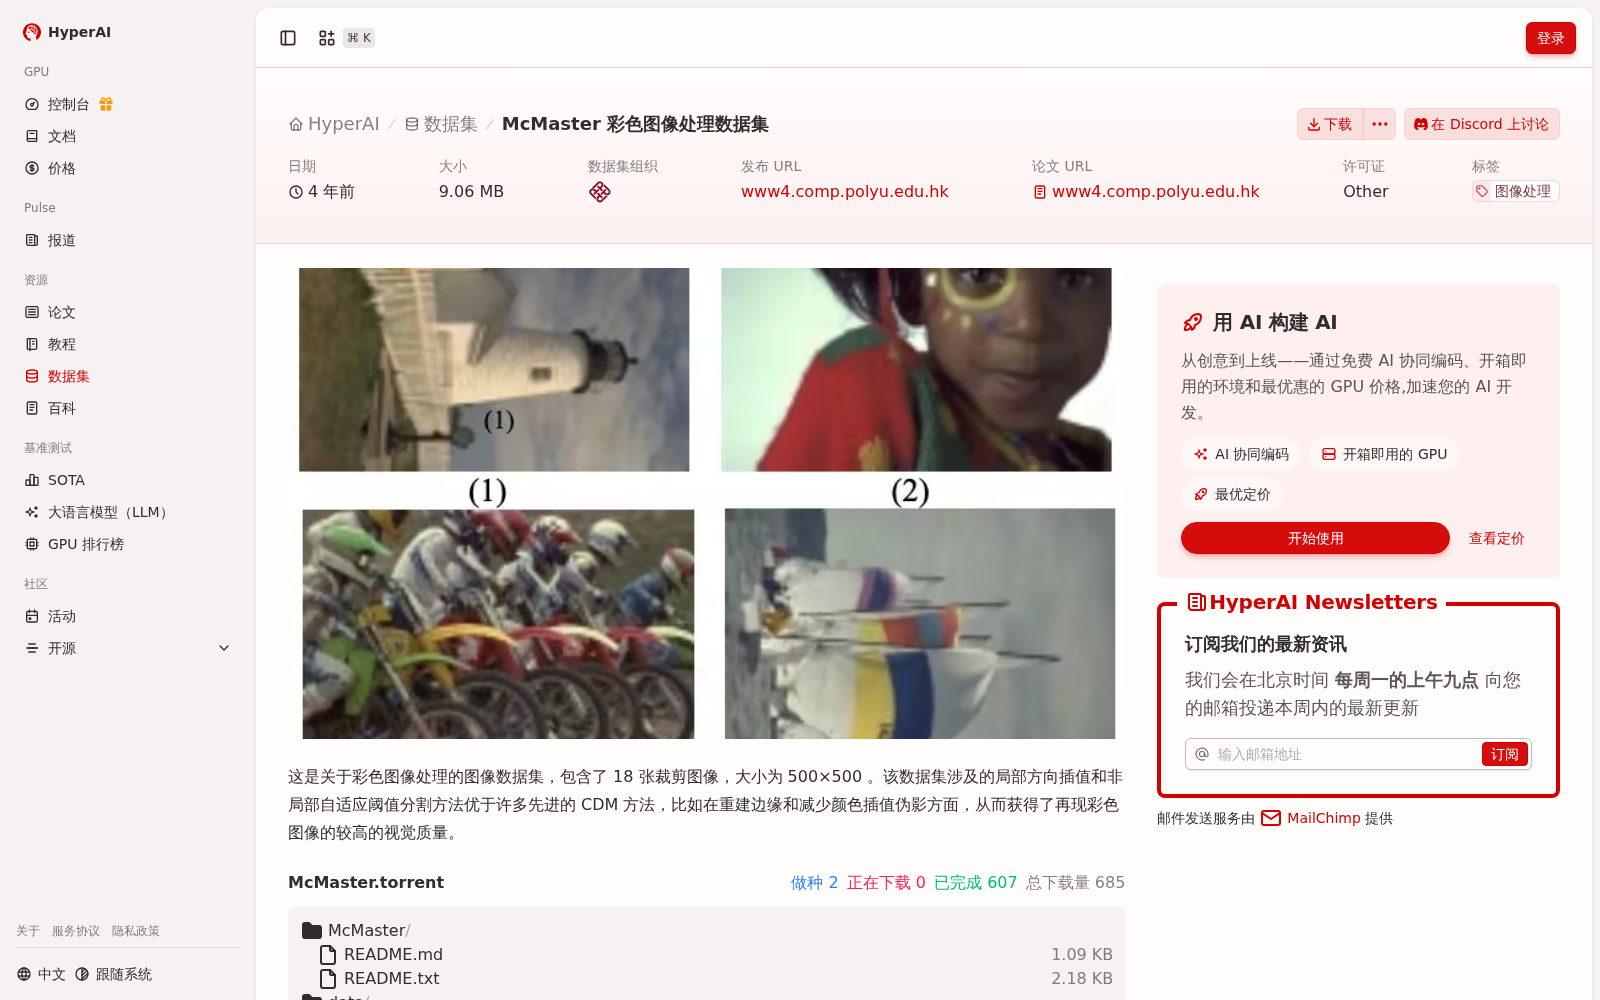Click the 下载 button
The height and width of the screenshot is (1000, 1600).
[1330, 124]
